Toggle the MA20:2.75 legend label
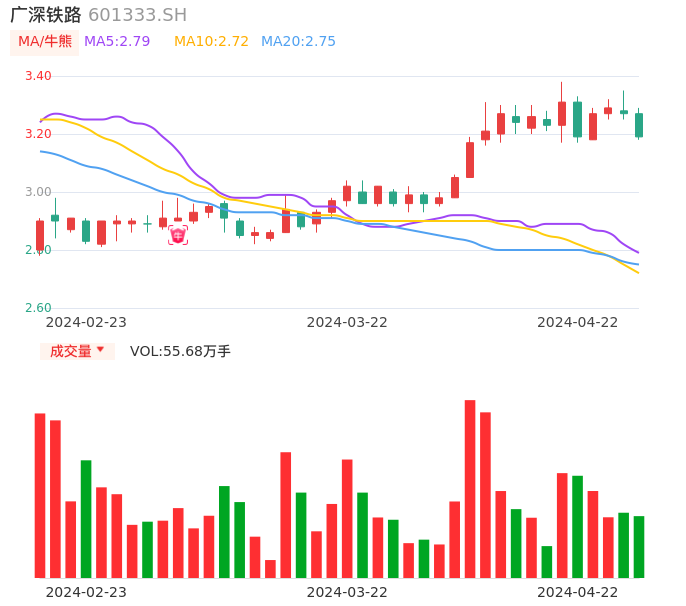 click(298, 42)
